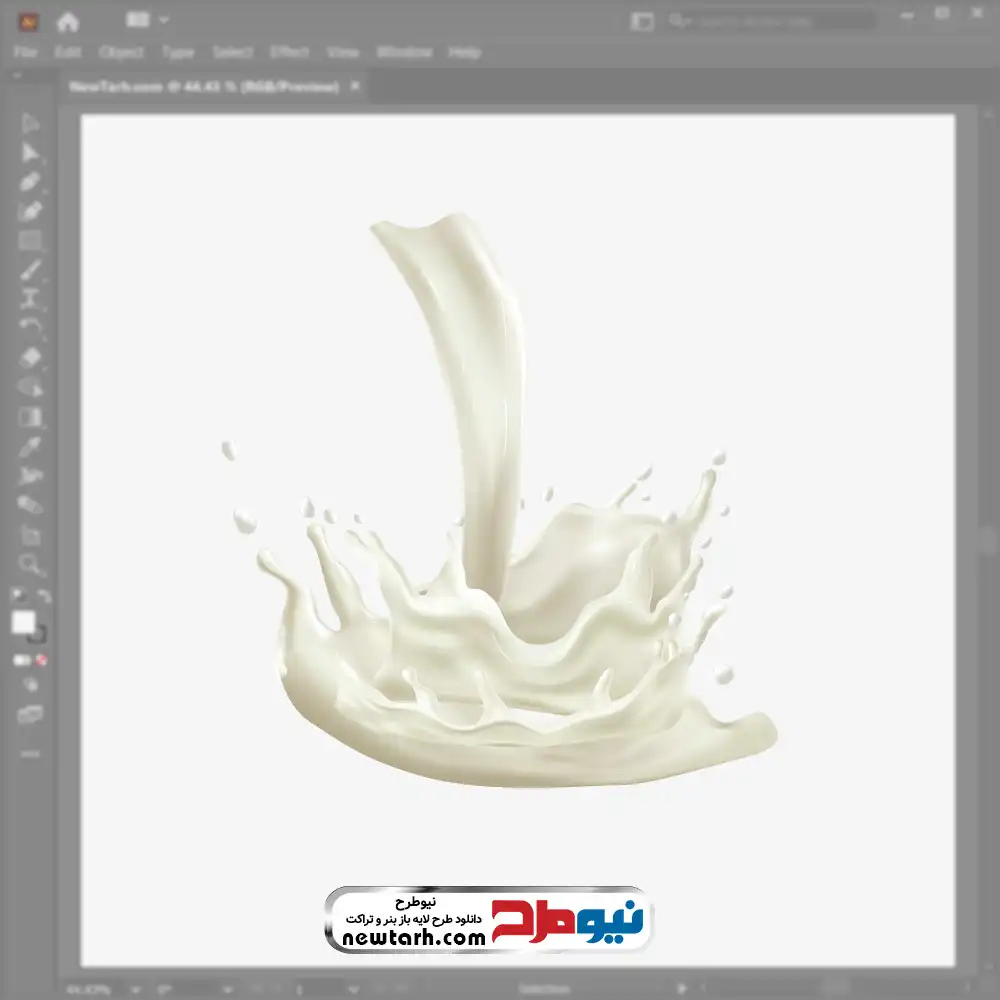
Task: Pick the Pen tool
Action: tap(31, 182)
